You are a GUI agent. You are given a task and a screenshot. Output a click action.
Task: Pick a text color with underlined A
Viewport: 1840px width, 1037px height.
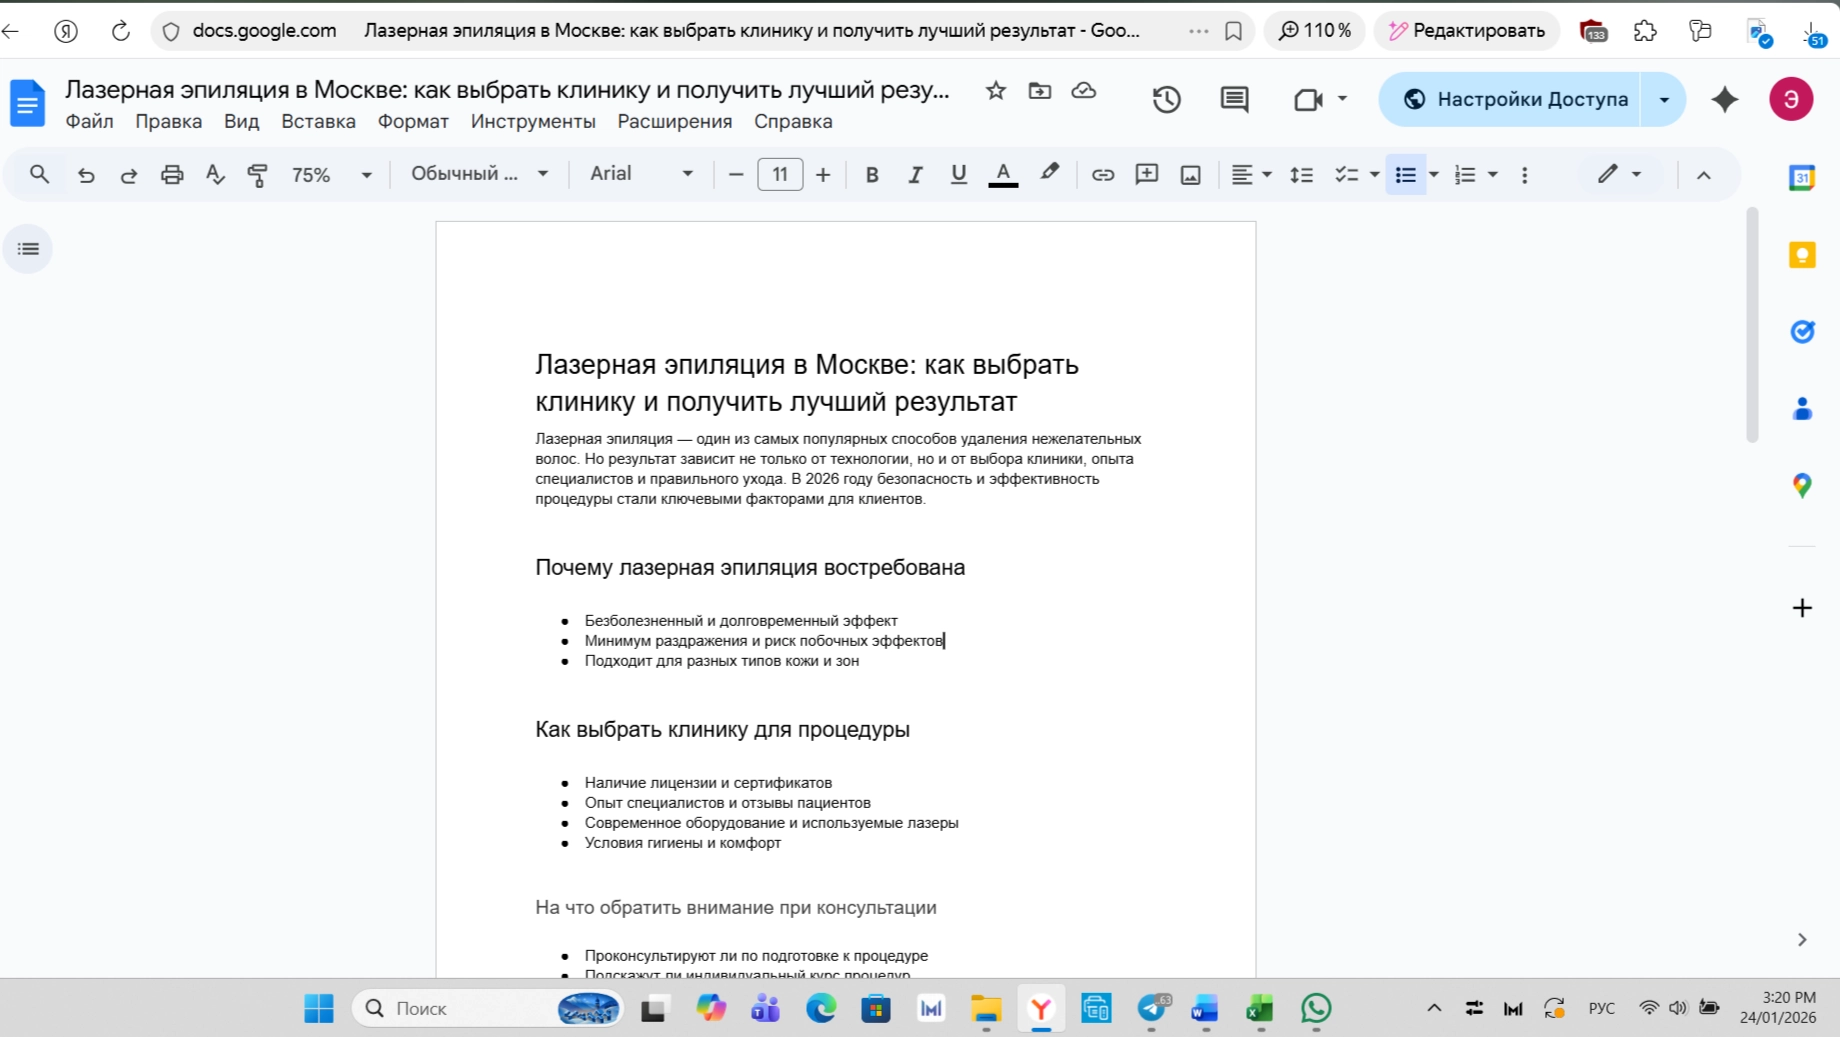click(1002, 175)
